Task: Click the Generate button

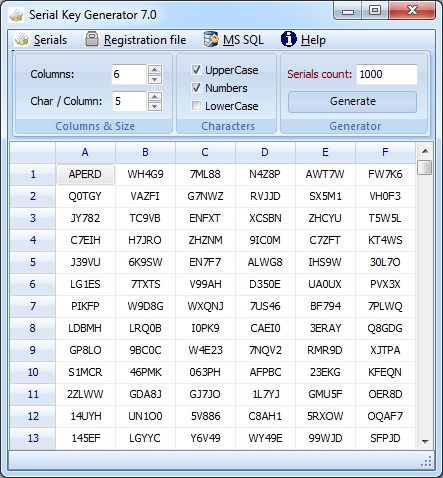Action: click(353, 101)
